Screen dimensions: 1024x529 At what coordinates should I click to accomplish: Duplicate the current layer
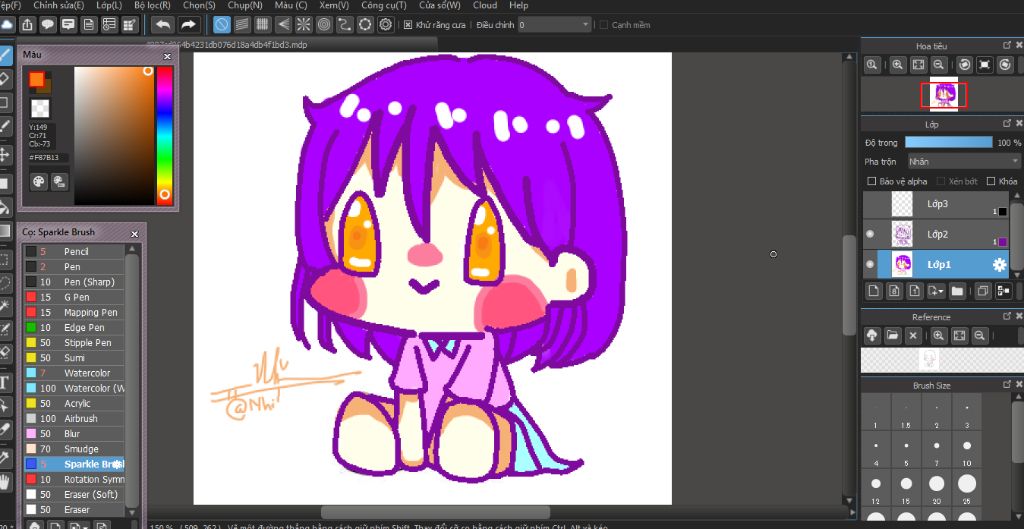[982, 291]
